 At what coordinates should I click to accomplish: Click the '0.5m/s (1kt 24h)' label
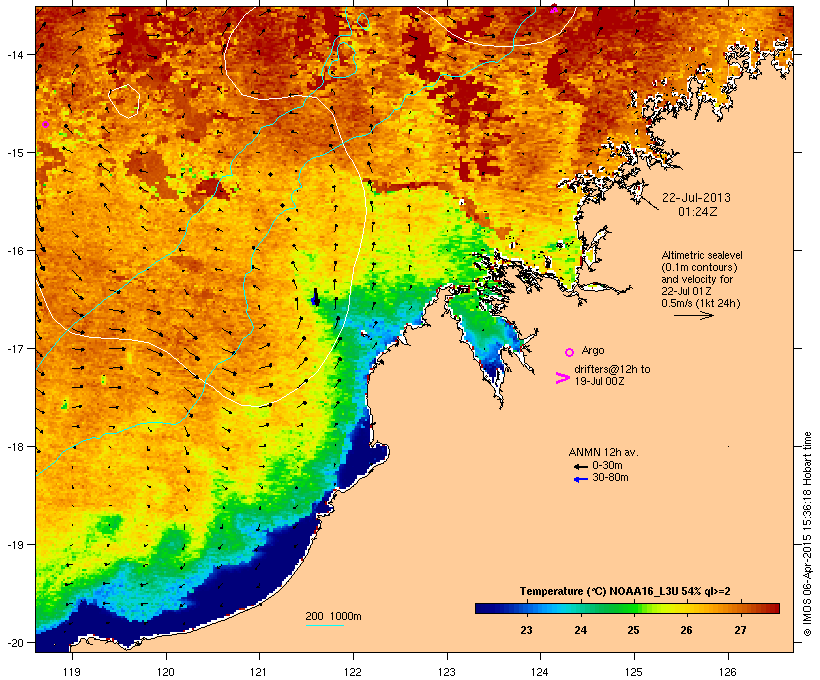[x=701, y=303]
